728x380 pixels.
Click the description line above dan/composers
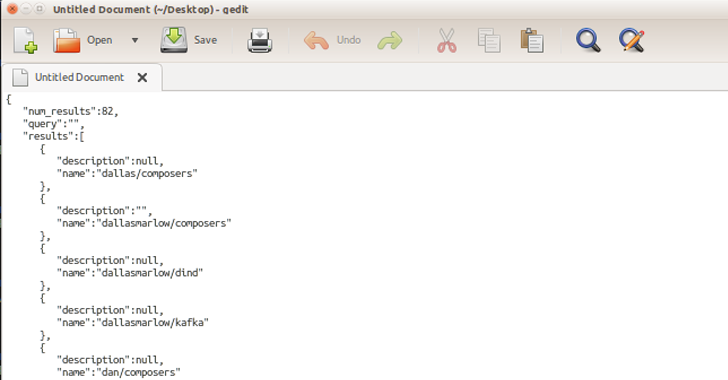pyautogui.click(x=110, y=360)
